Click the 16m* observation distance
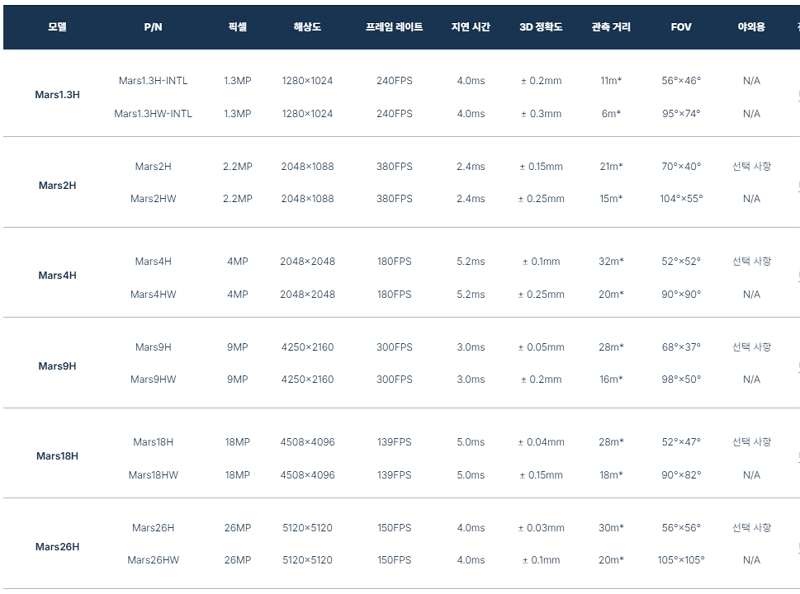The height and width of the screenshot is (594, 800). 611,379
